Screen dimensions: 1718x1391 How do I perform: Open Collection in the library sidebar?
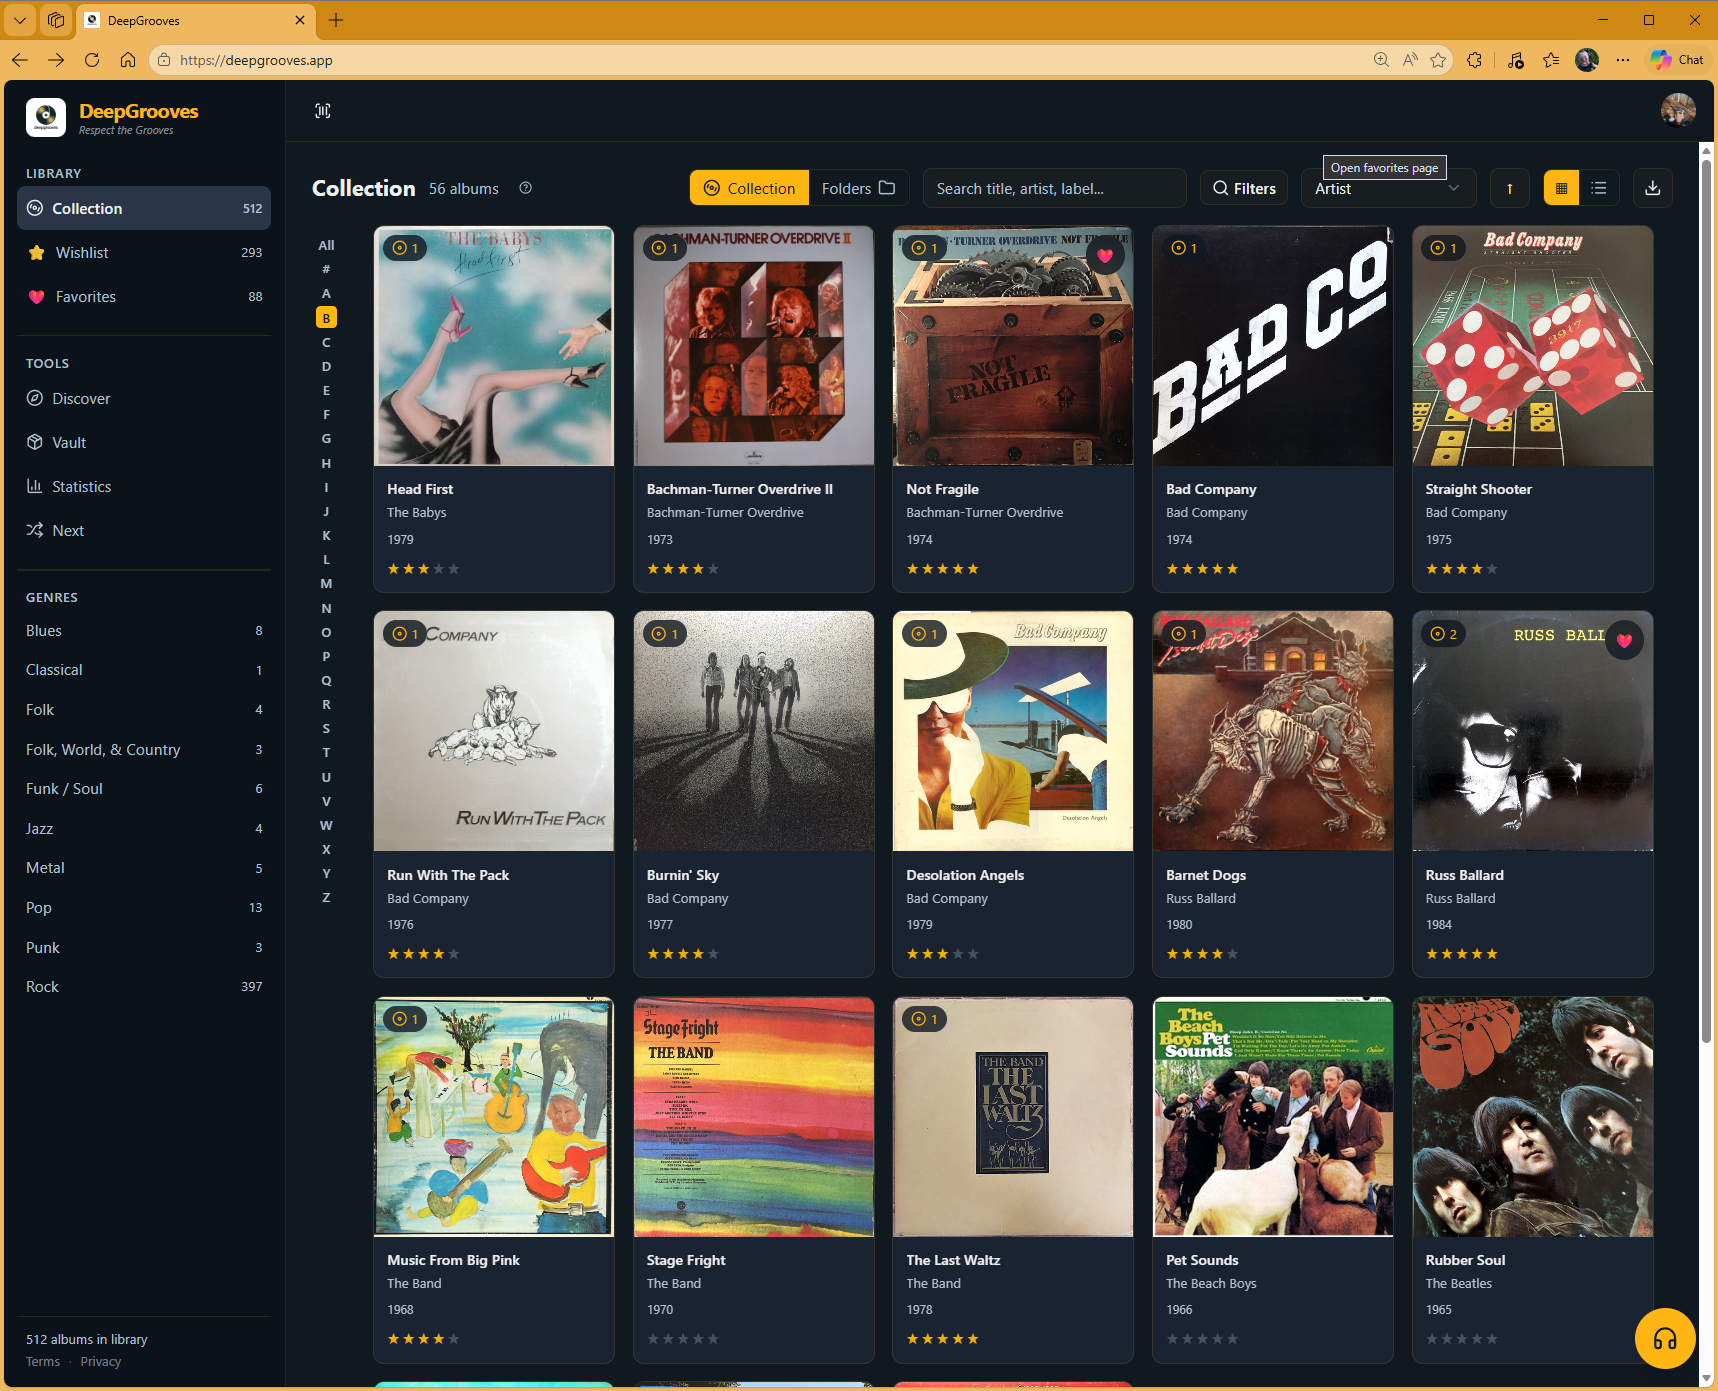(144, 208)
